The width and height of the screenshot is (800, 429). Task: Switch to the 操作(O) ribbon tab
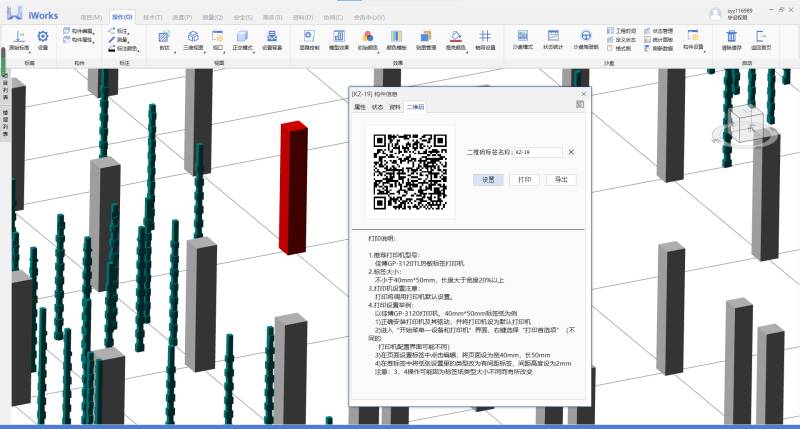click(x=122, y=17)
